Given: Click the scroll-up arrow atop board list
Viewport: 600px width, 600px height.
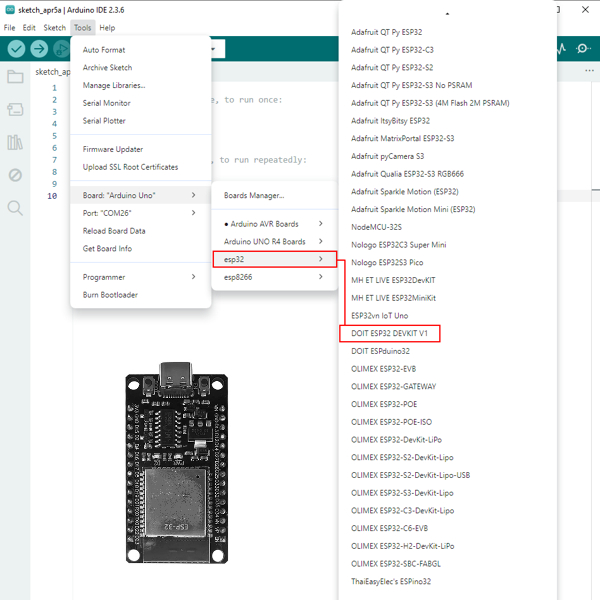Looking at the screenshot, I should (447, 14).
